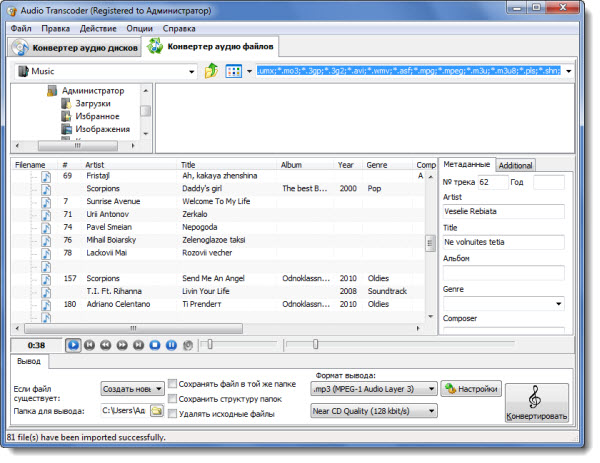
Task: Click the Artist metadata text field
Action: tap(503, 212)
